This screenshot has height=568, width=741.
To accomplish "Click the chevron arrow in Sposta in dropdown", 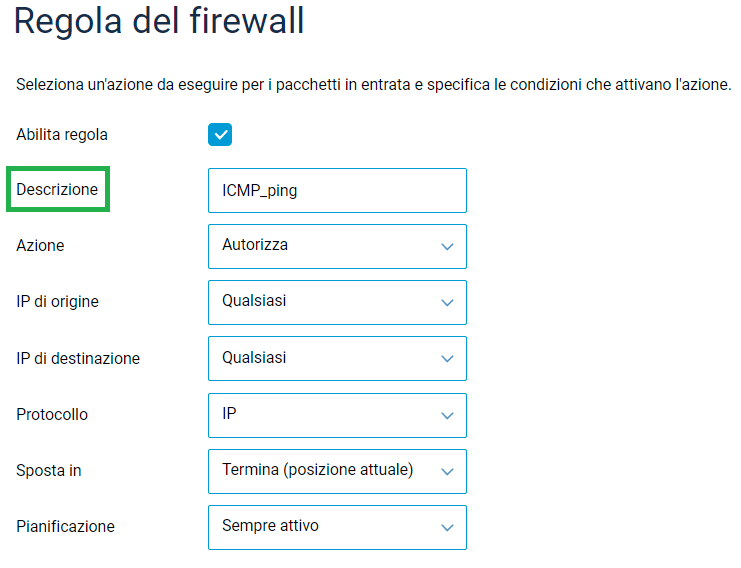I will point(447,471).
